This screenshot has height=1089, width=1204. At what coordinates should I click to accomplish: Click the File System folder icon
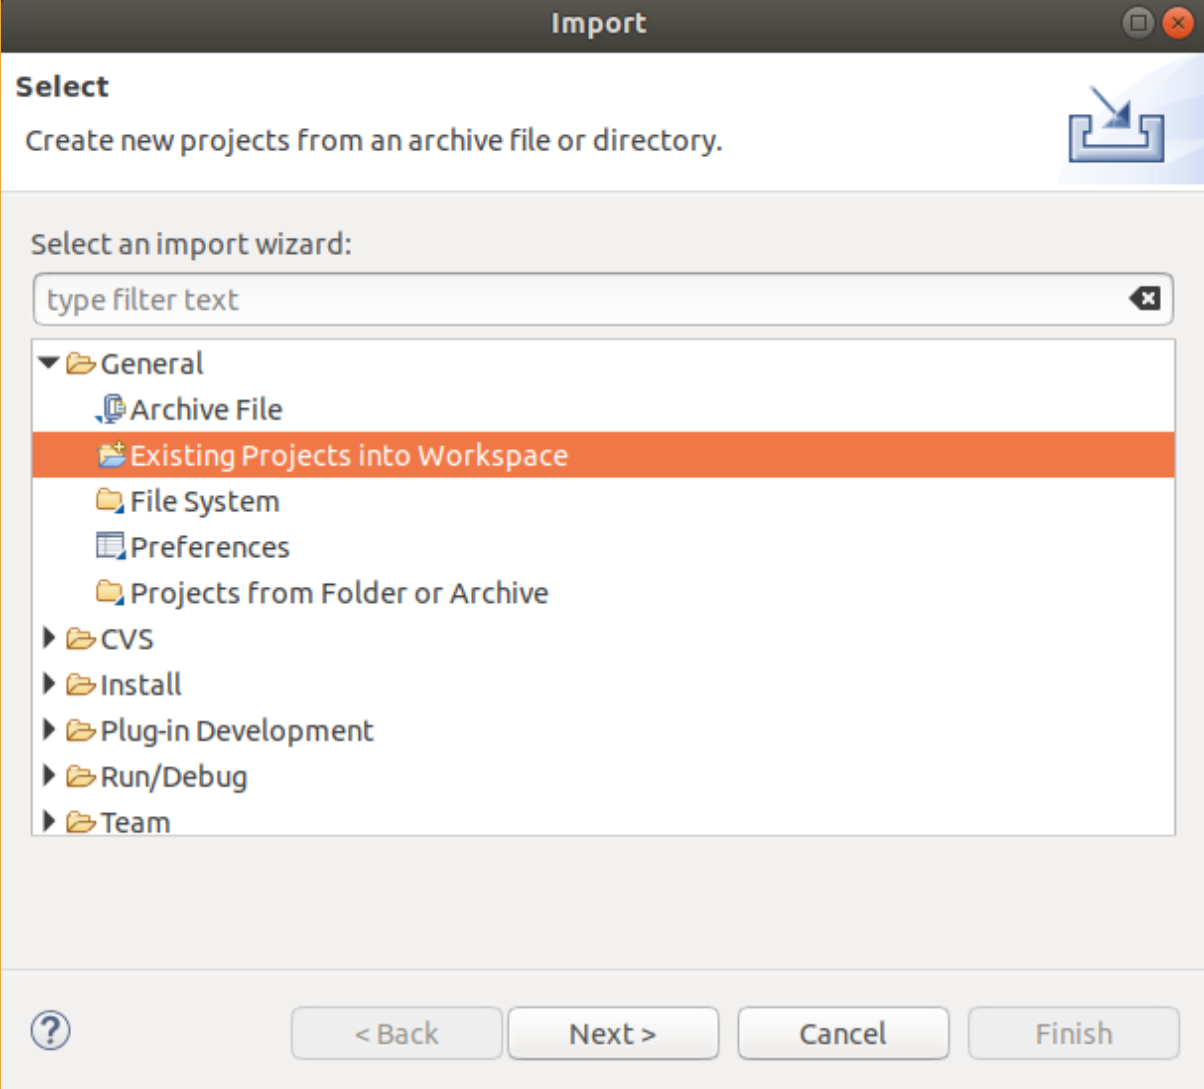[111, 500]
